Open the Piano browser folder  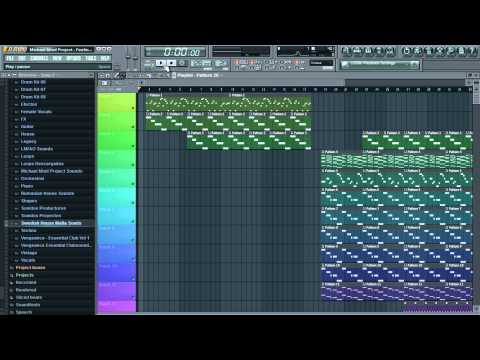click(x=27, y=186)
